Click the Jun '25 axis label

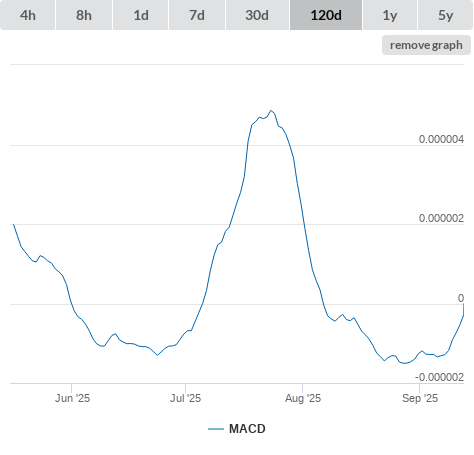(72, 398)
